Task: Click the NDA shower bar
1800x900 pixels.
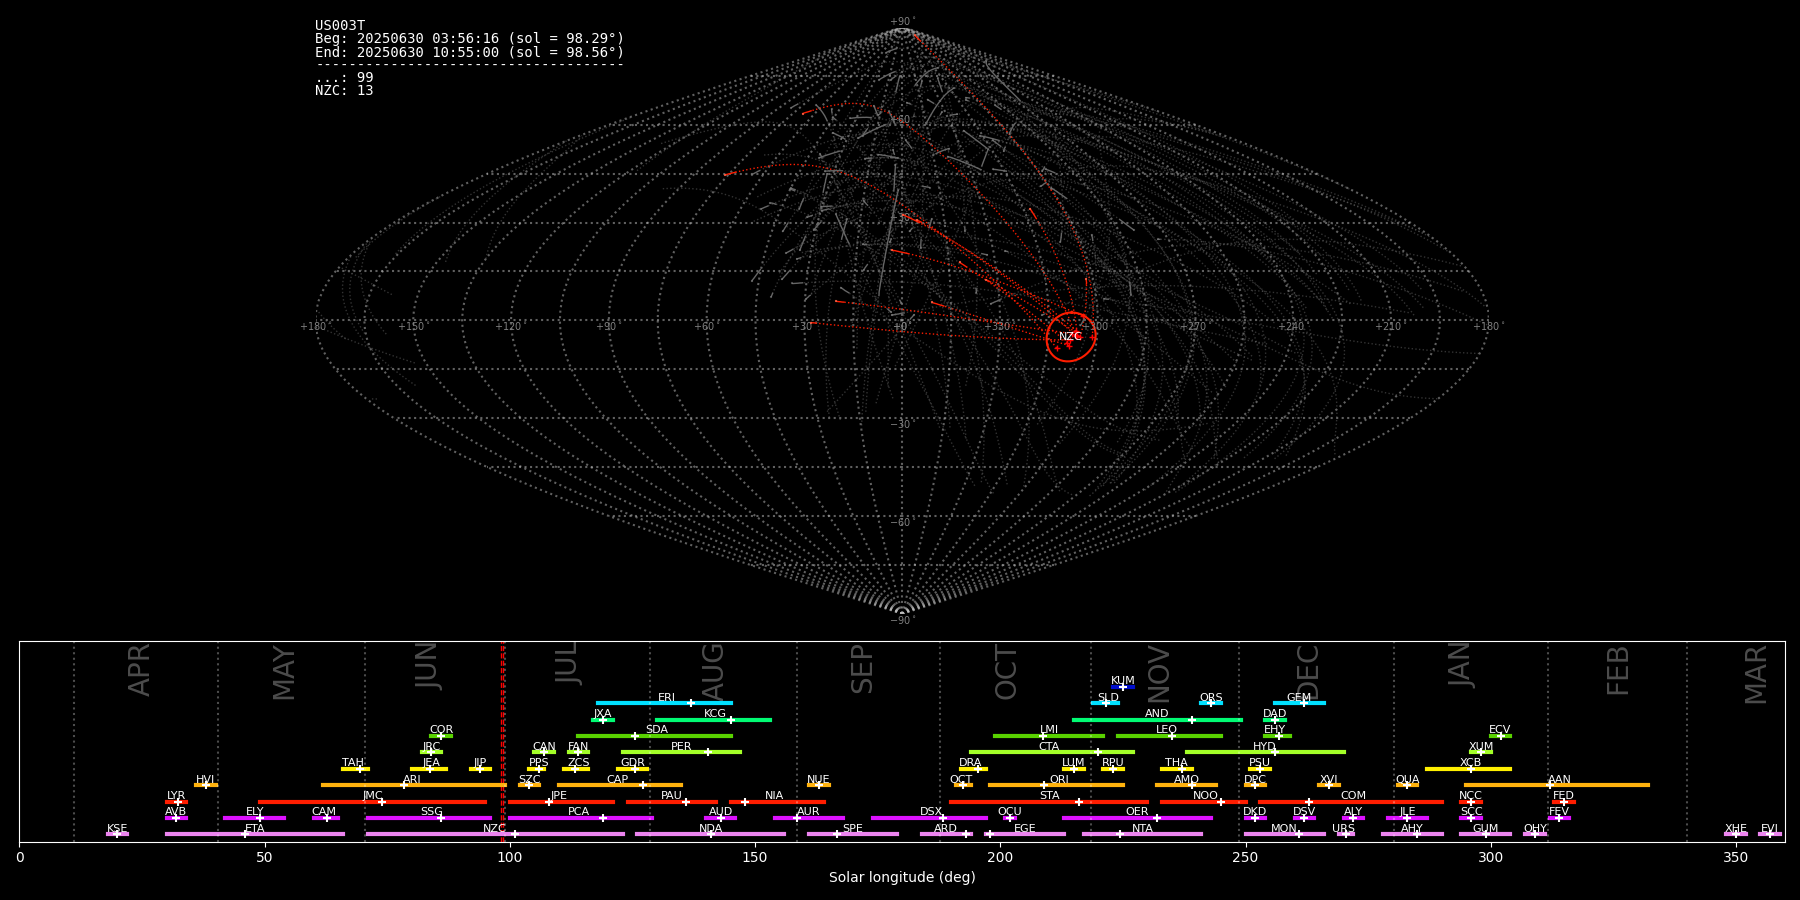Action: (710, 834)
